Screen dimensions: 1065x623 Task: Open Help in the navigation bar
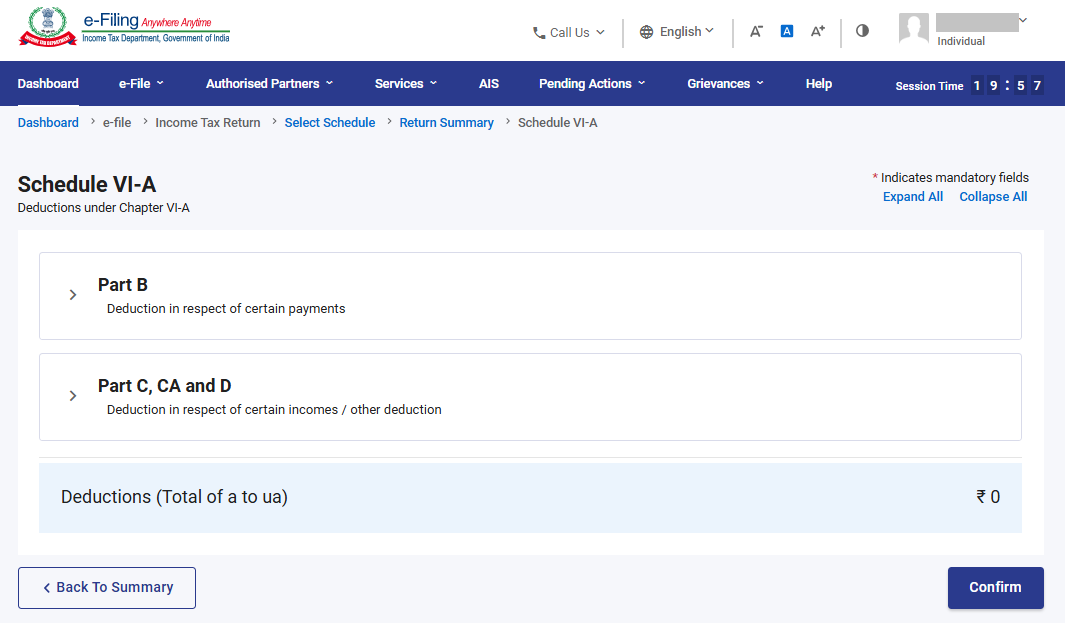(x=818, y=84)
